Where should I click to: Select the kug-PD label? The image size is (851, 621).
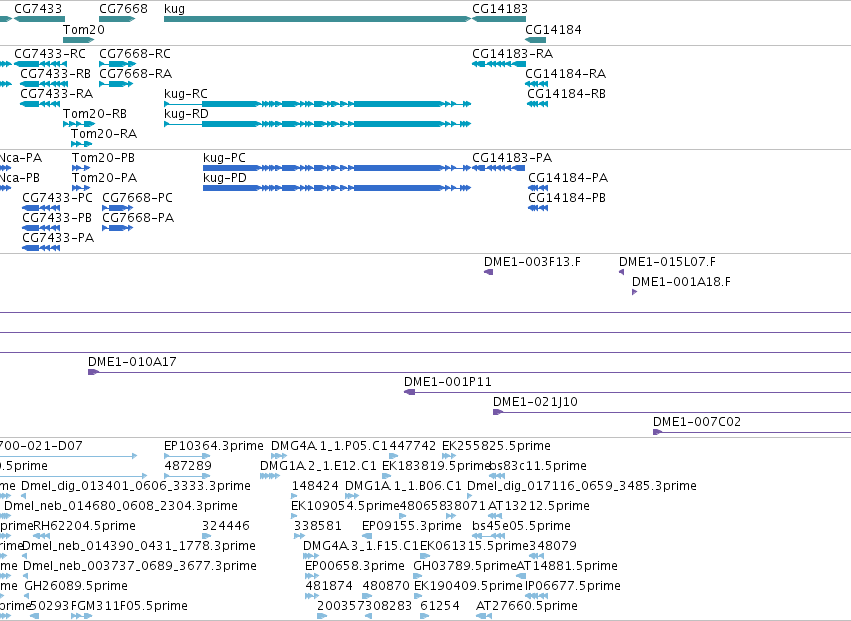(225, 178)
